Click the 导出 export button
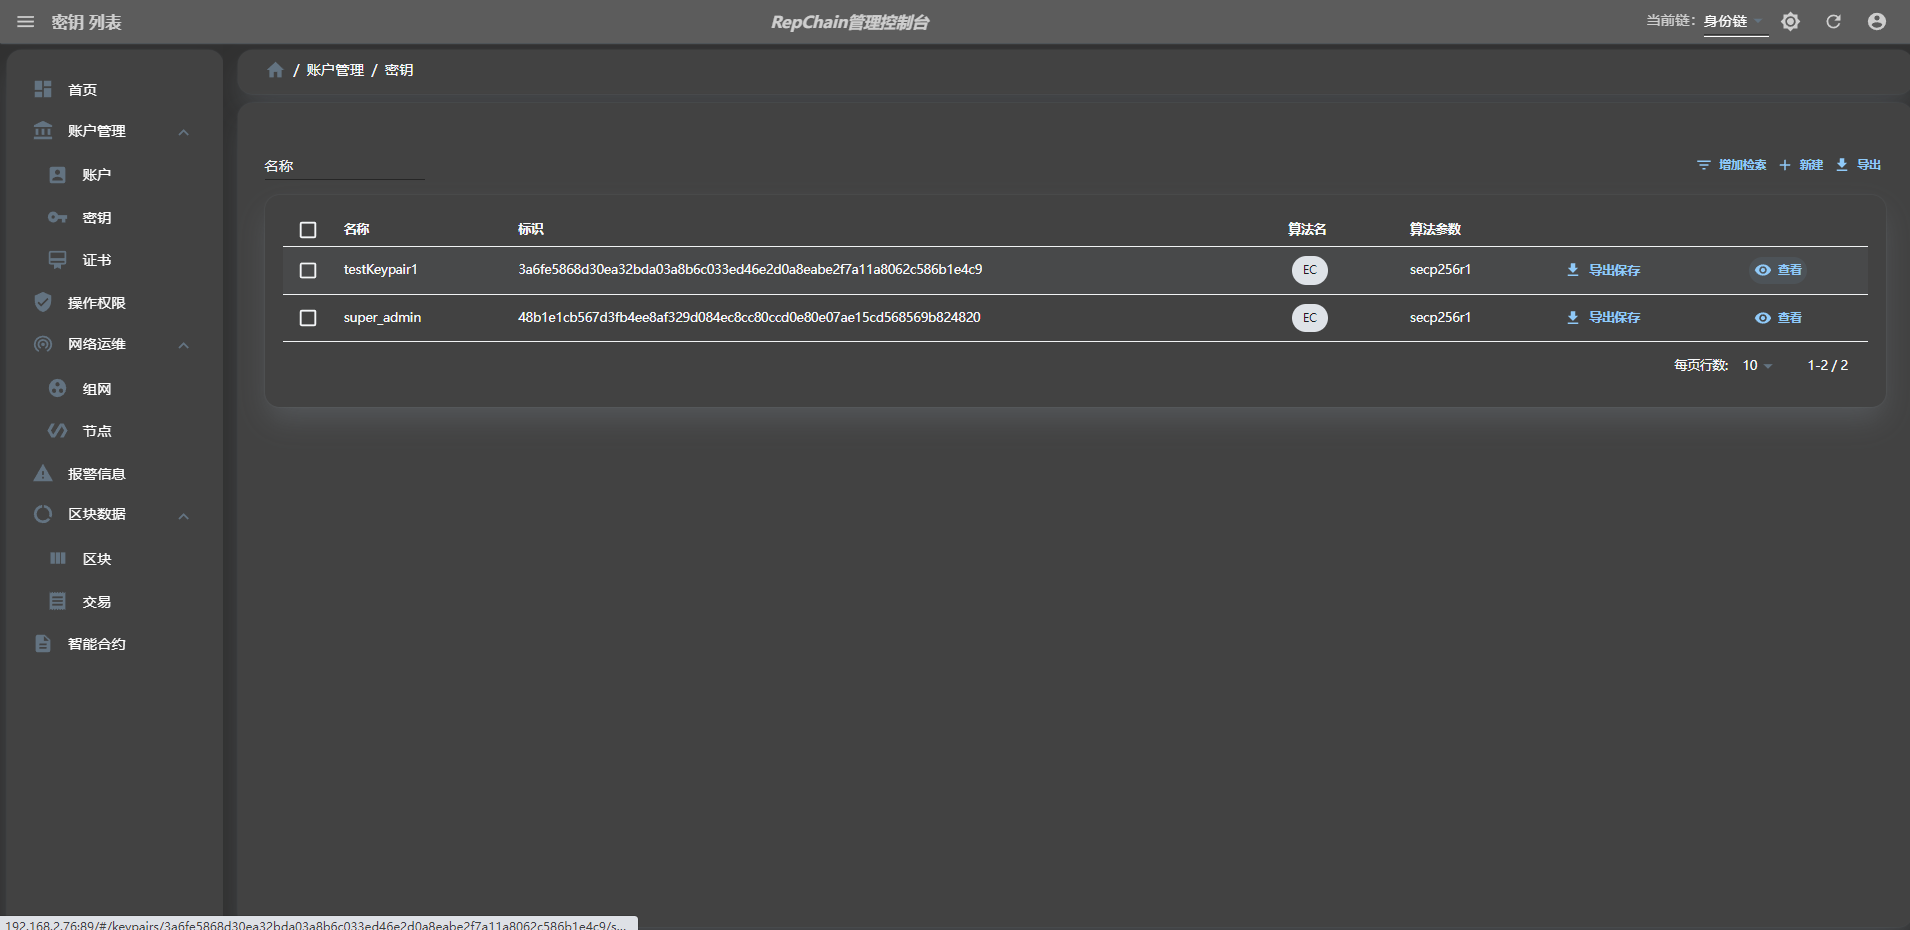1910x930 pixels. pos(1858,165)
